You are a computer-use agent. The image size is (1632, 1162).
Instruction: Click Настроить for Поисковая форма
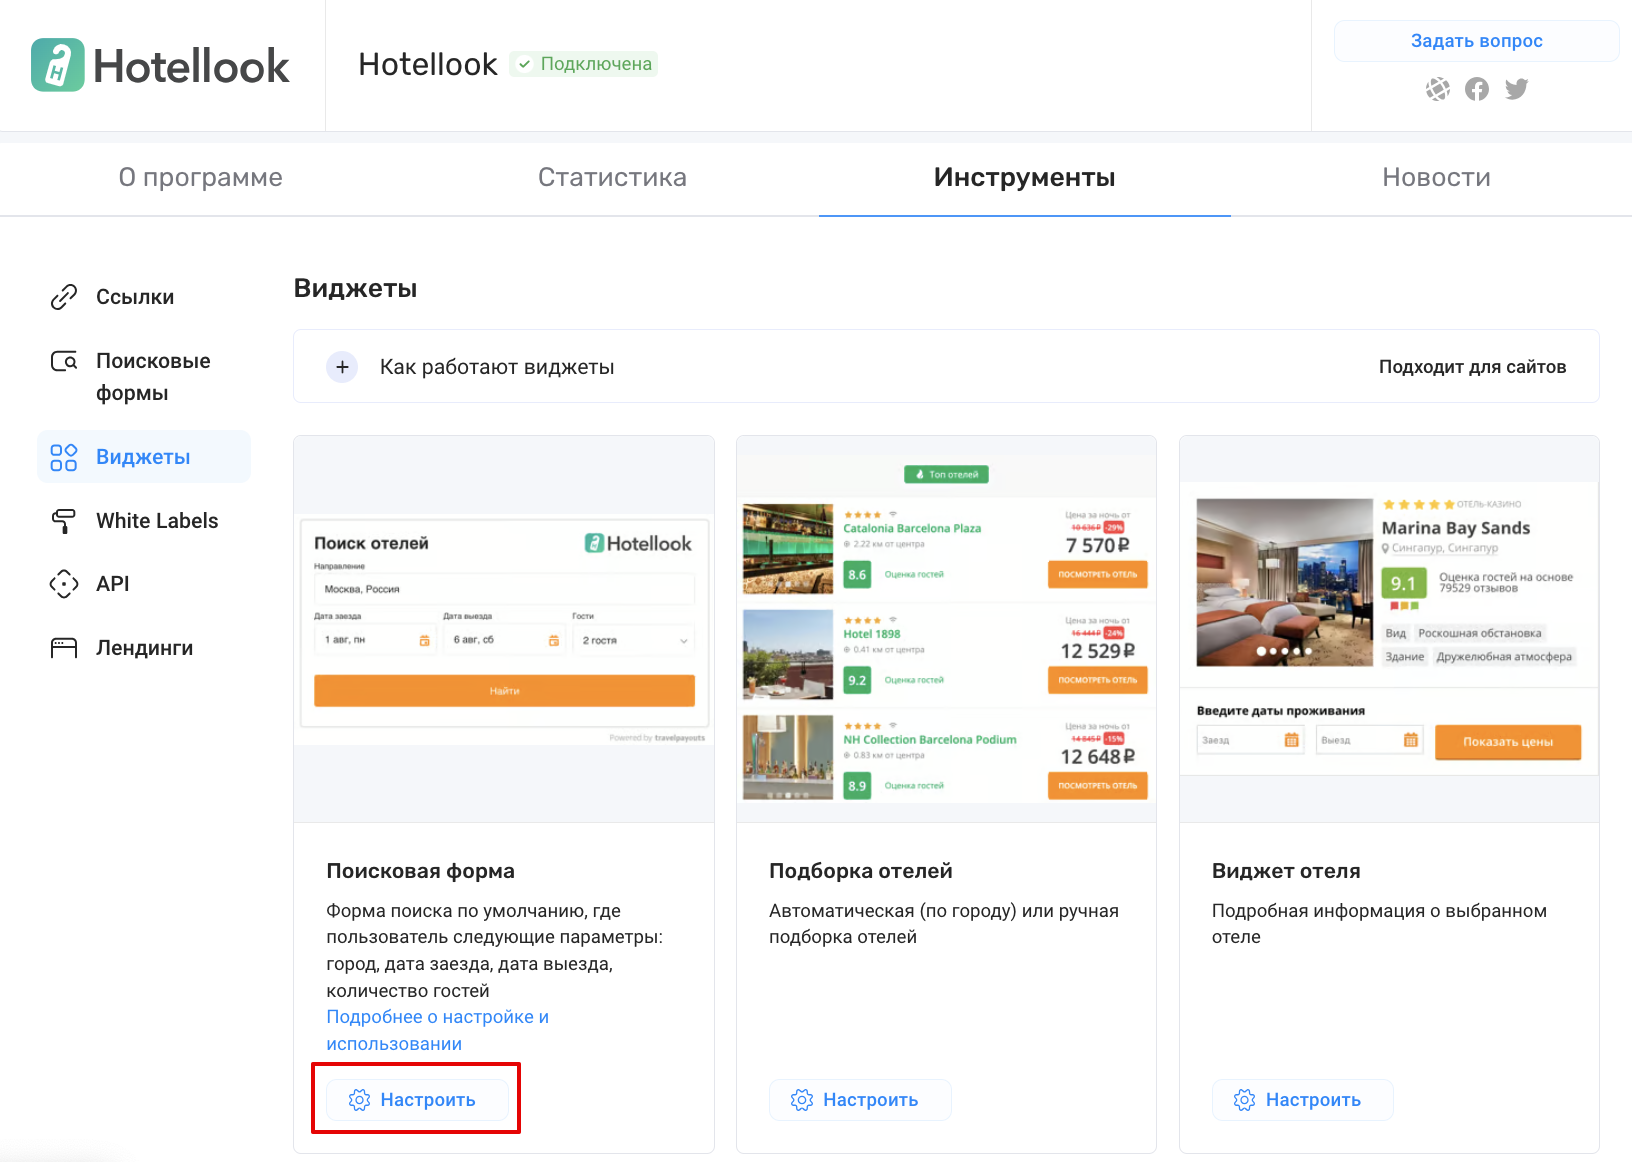417,1100
